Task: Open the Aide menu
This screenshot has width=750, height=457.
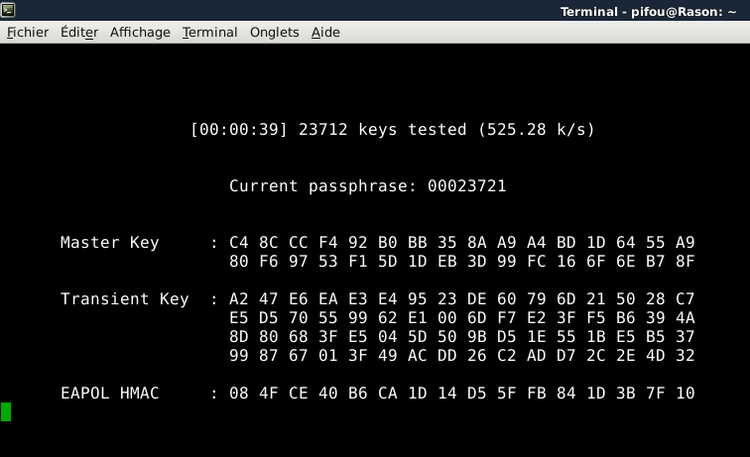Action: point(325,32)
